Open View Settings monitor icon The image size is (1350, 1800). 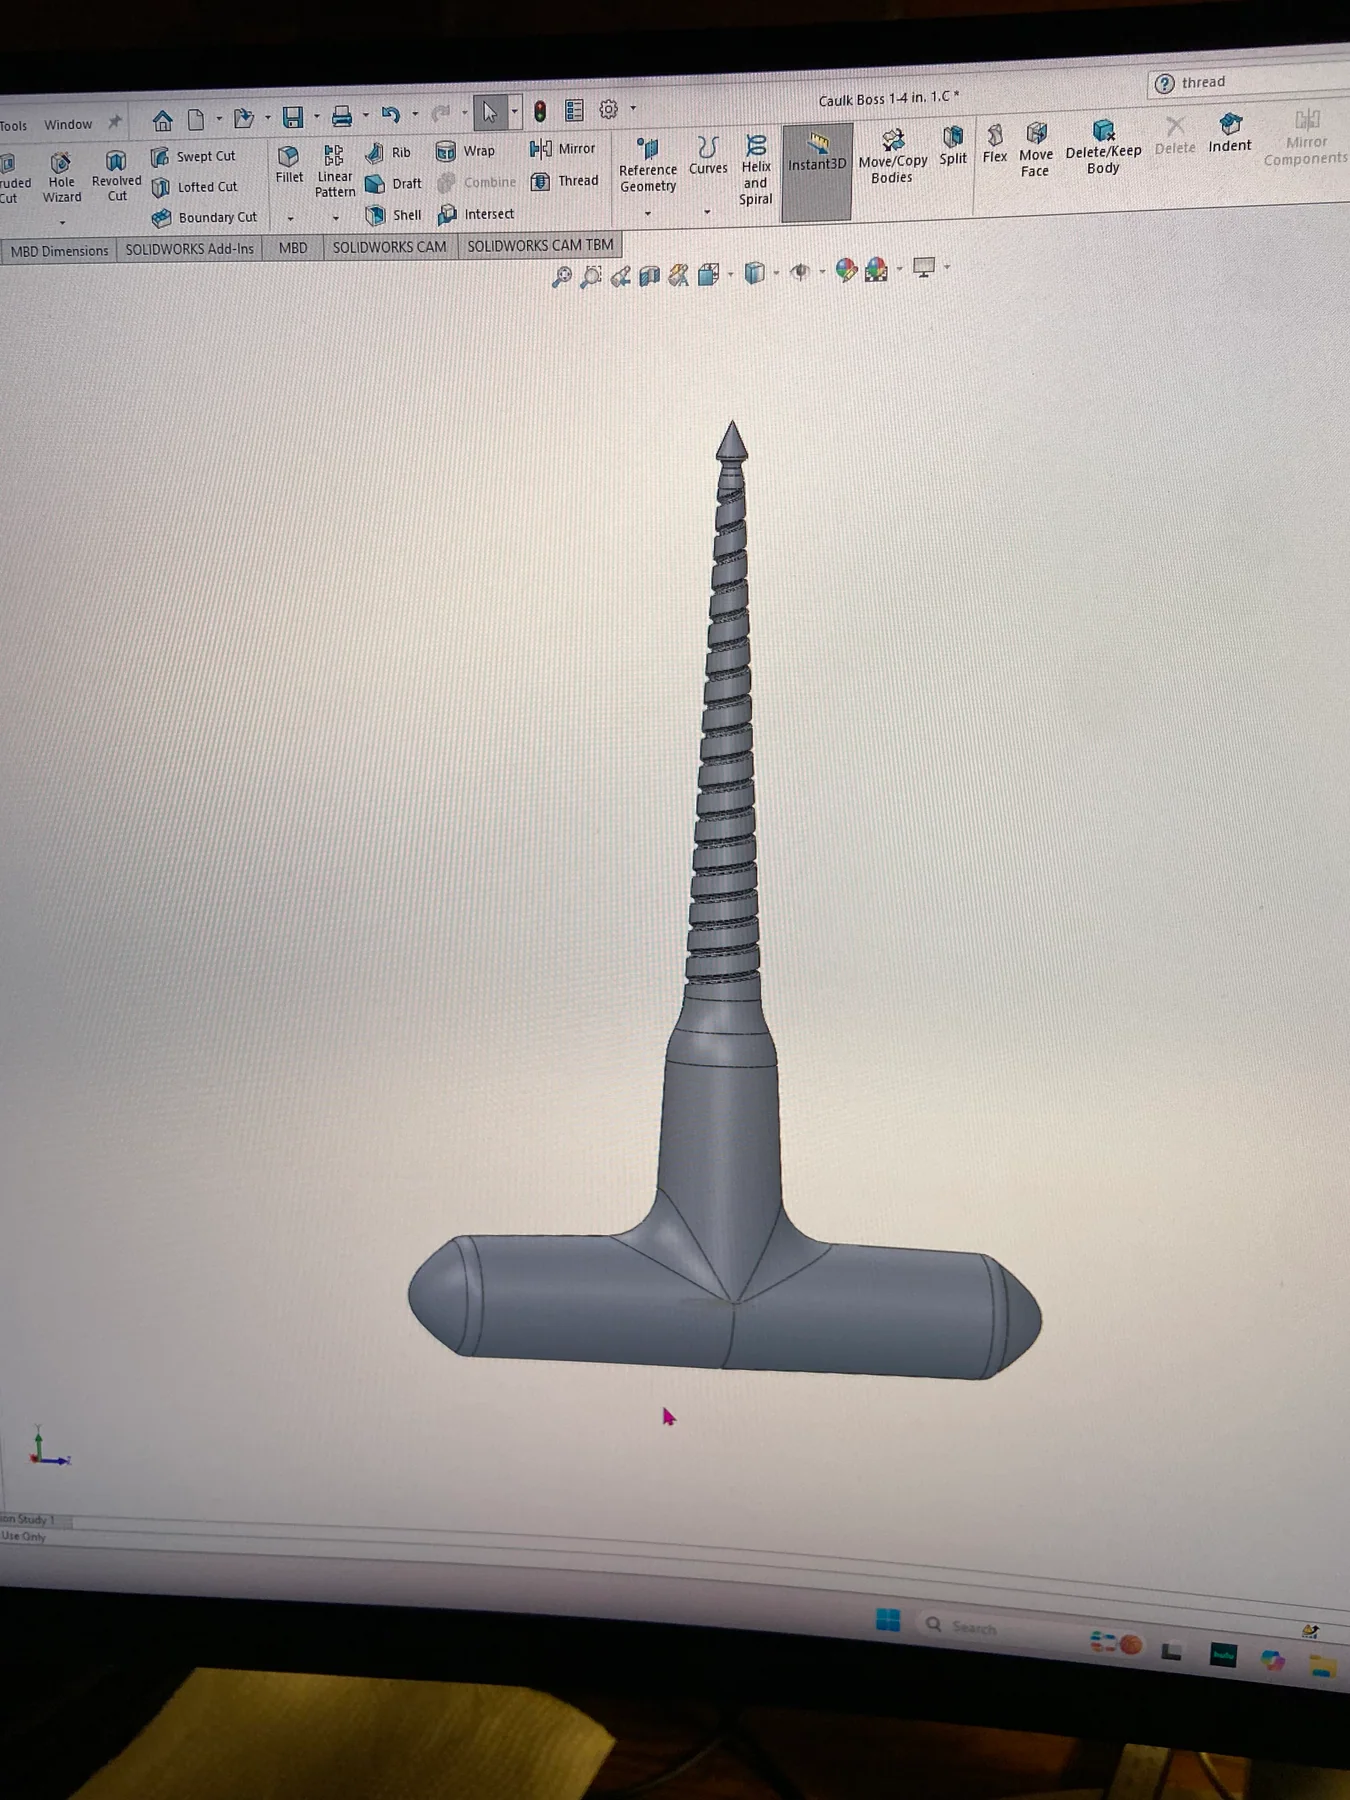click(x=924, y=268)
